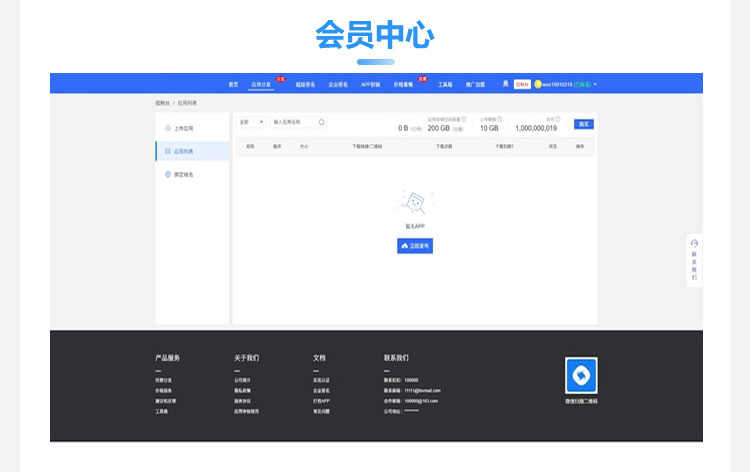Click the QR code caption under footer logo
Viewport: 750px width, 472px height.
point(581,401)
